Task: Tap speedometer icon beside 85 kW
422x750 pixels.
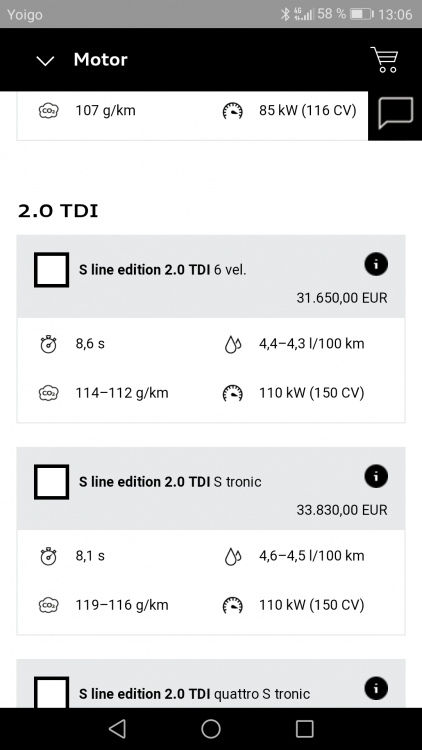Action: pos(233,111)
